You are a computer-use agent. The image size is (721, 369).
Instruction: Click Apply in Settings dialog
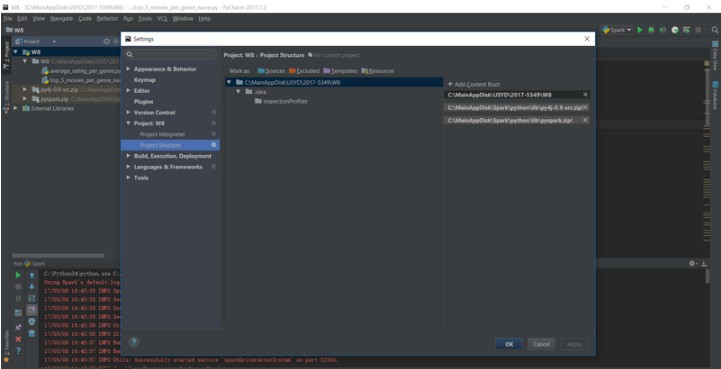(x=574, y=344)
